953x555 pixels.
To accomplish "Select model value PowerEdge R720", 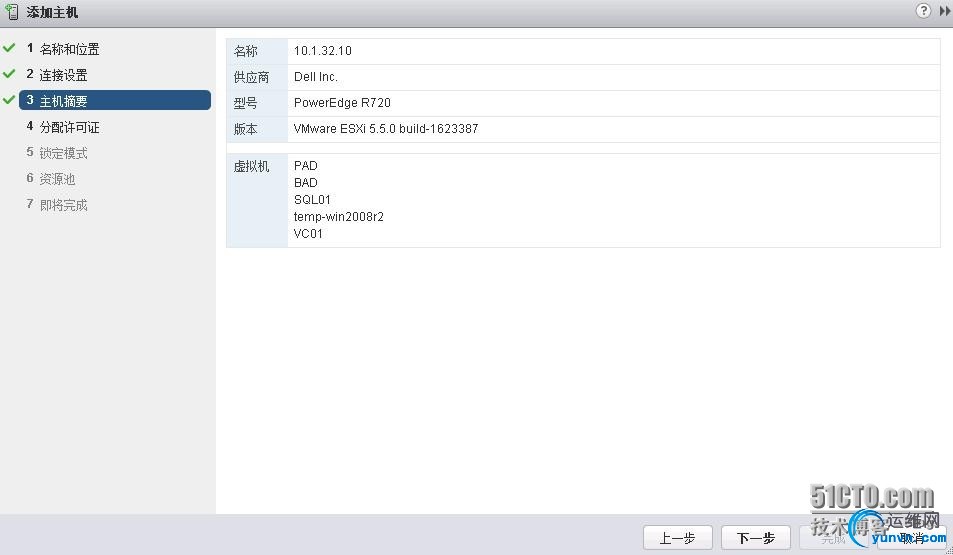I will [342, 103].
